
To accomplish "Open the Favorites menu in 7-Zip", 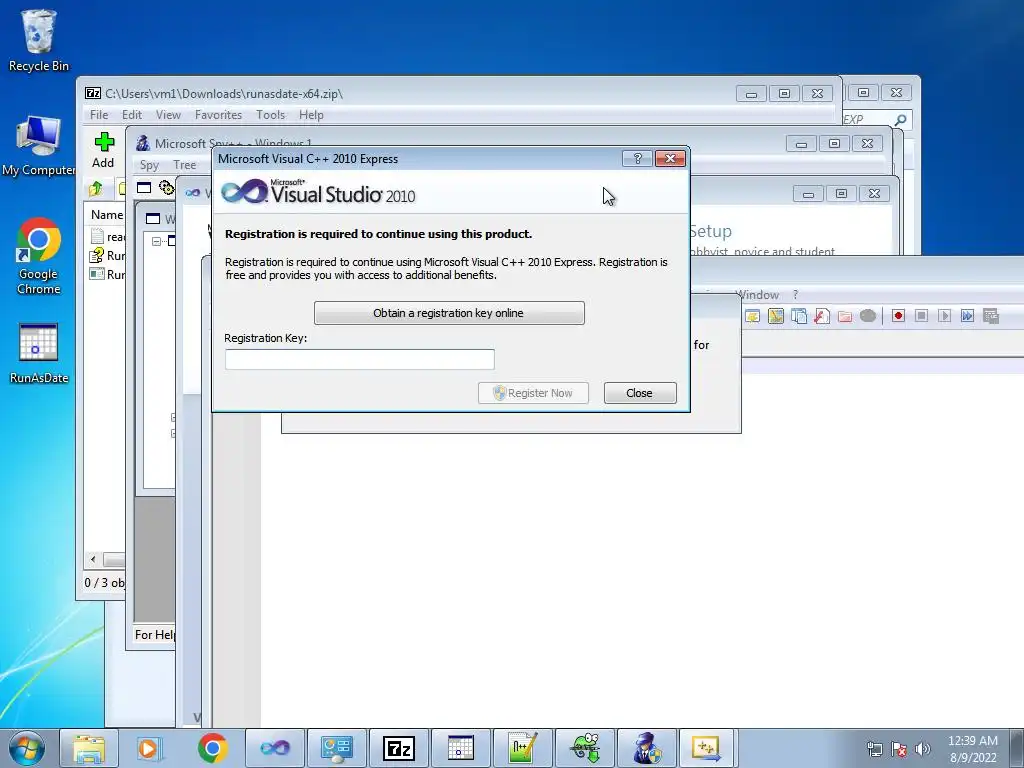I will [x=218, y=115].
